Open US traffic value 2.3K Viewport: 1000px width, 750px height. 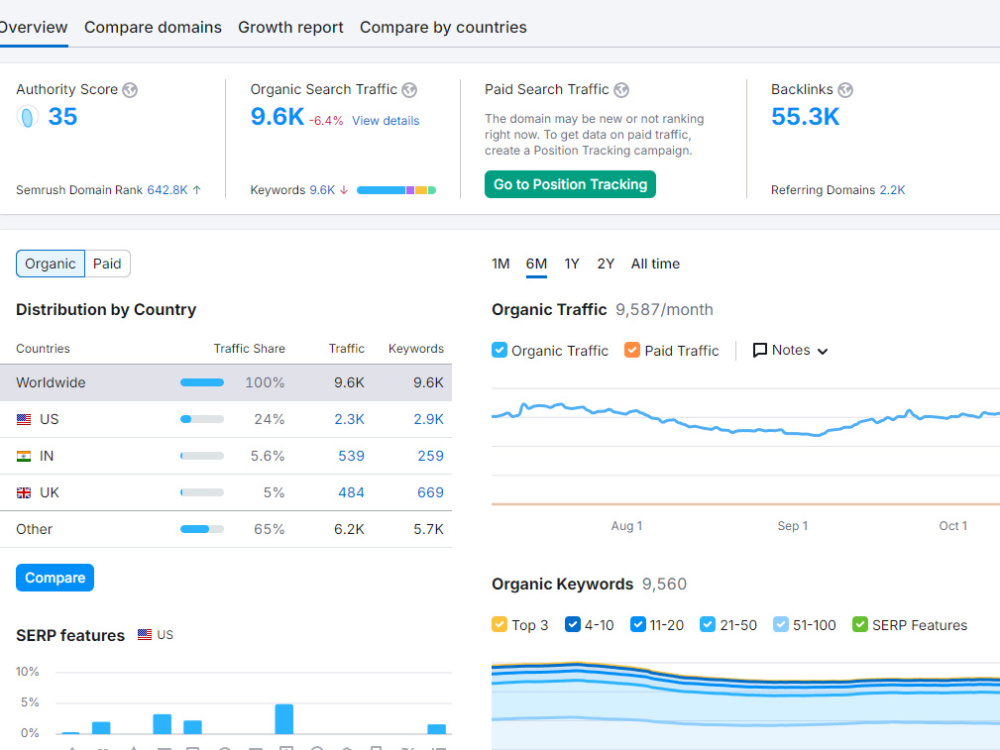point(349,420)
